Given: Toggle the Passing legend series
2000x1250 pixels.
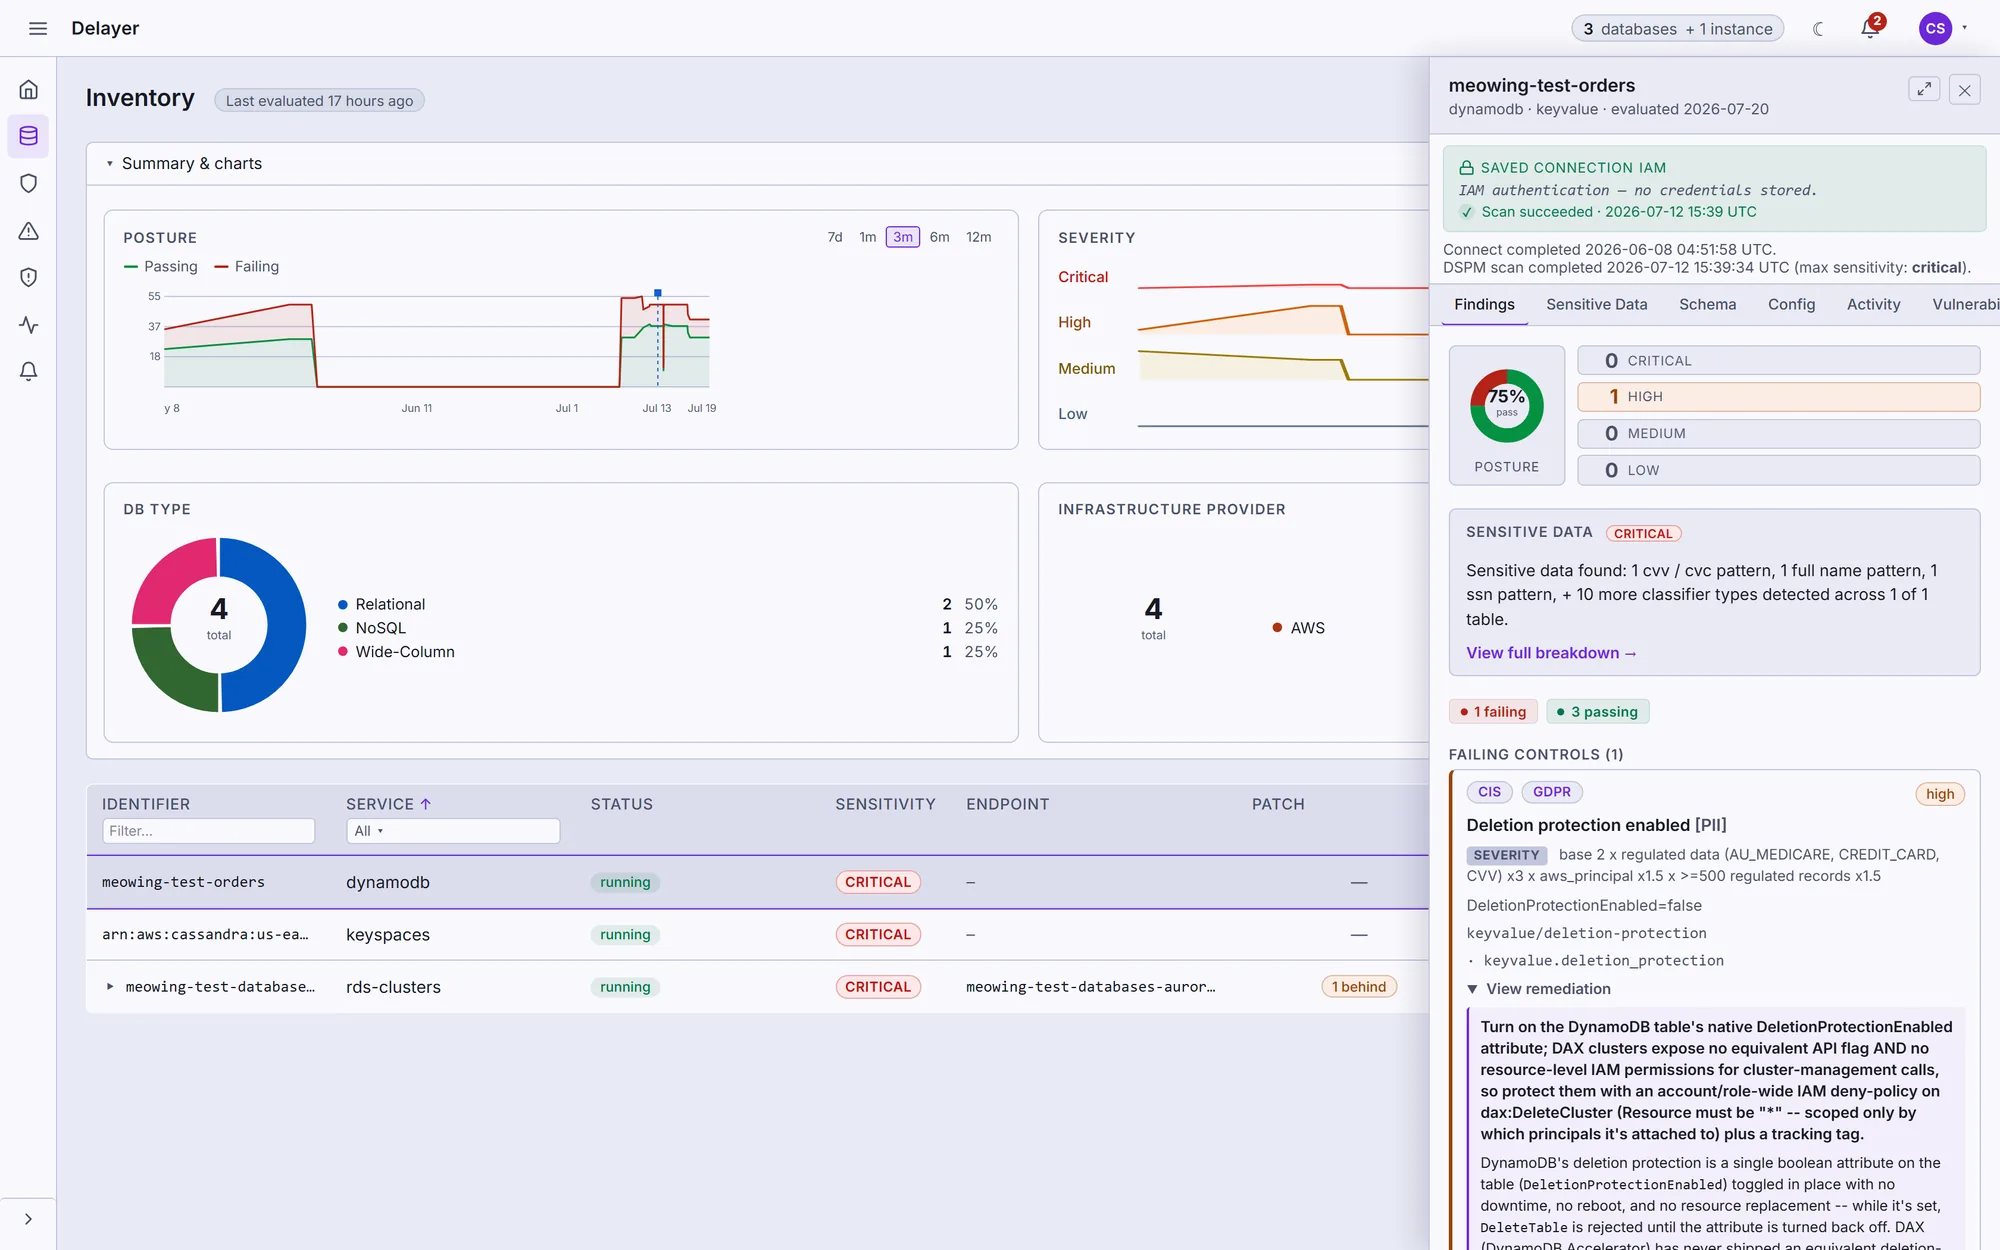Looking at the screenshot, I should coord(161,267).
